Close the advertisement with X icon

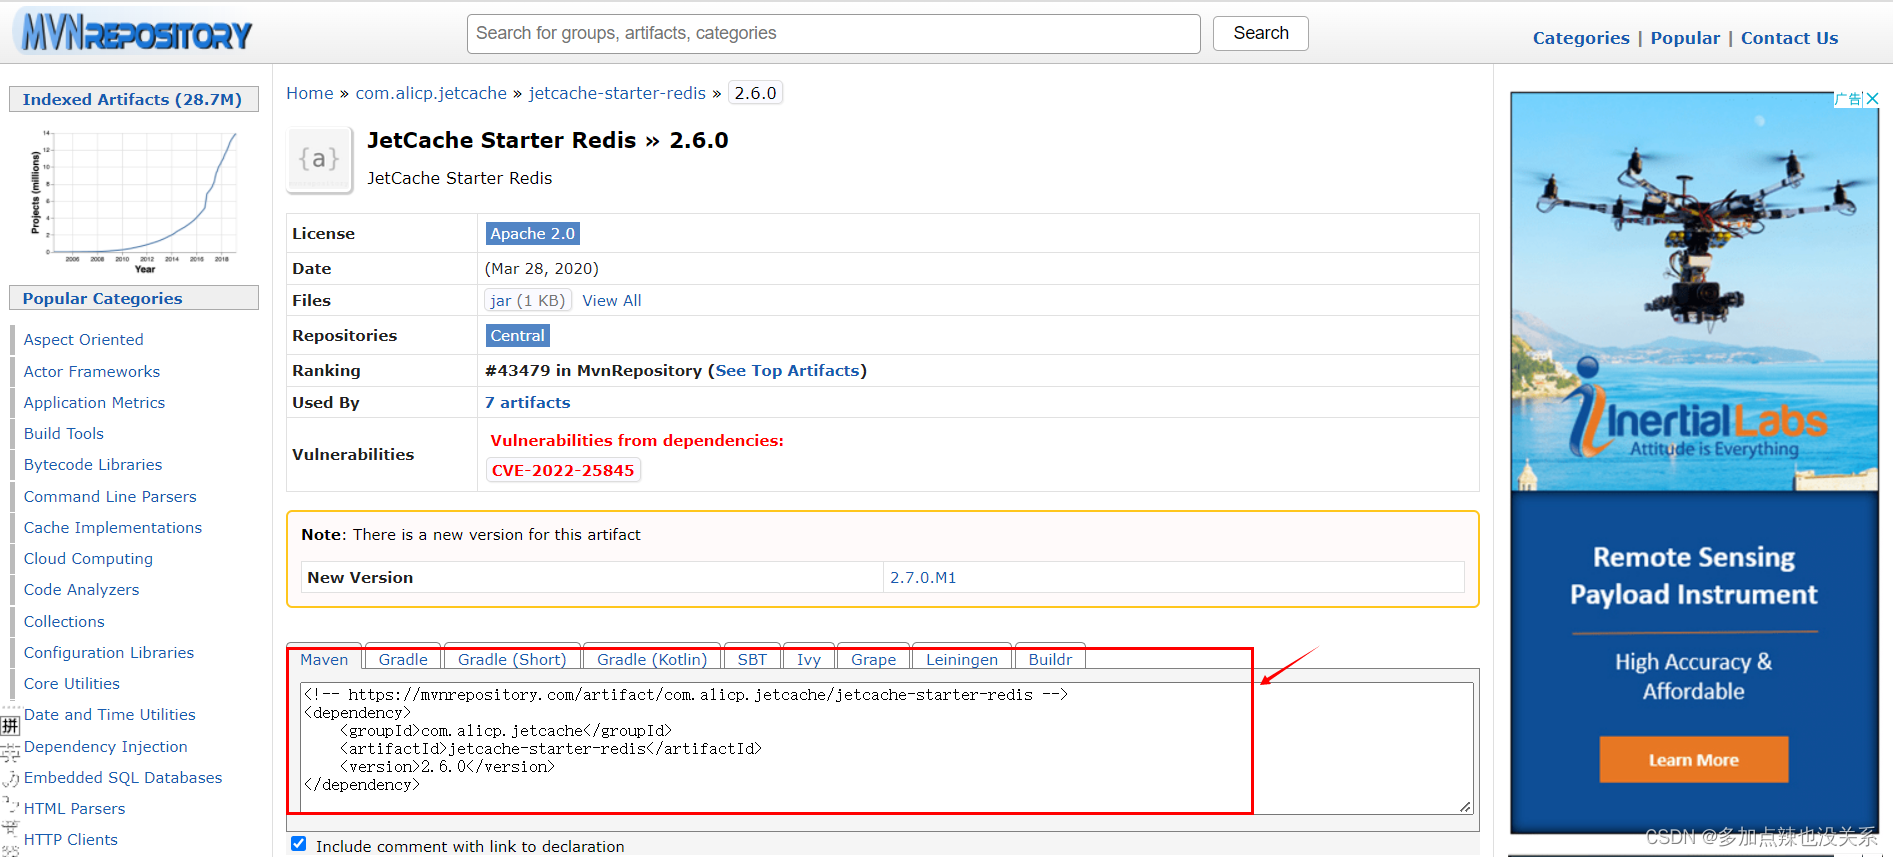(1872, 99)
